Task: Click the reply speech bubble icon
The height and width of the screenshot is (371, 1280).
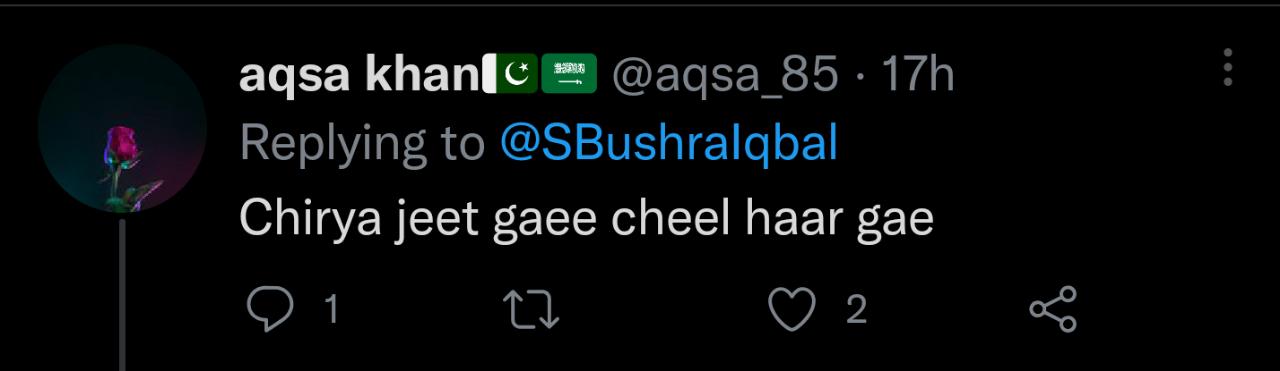Action: tap(269, 309)
